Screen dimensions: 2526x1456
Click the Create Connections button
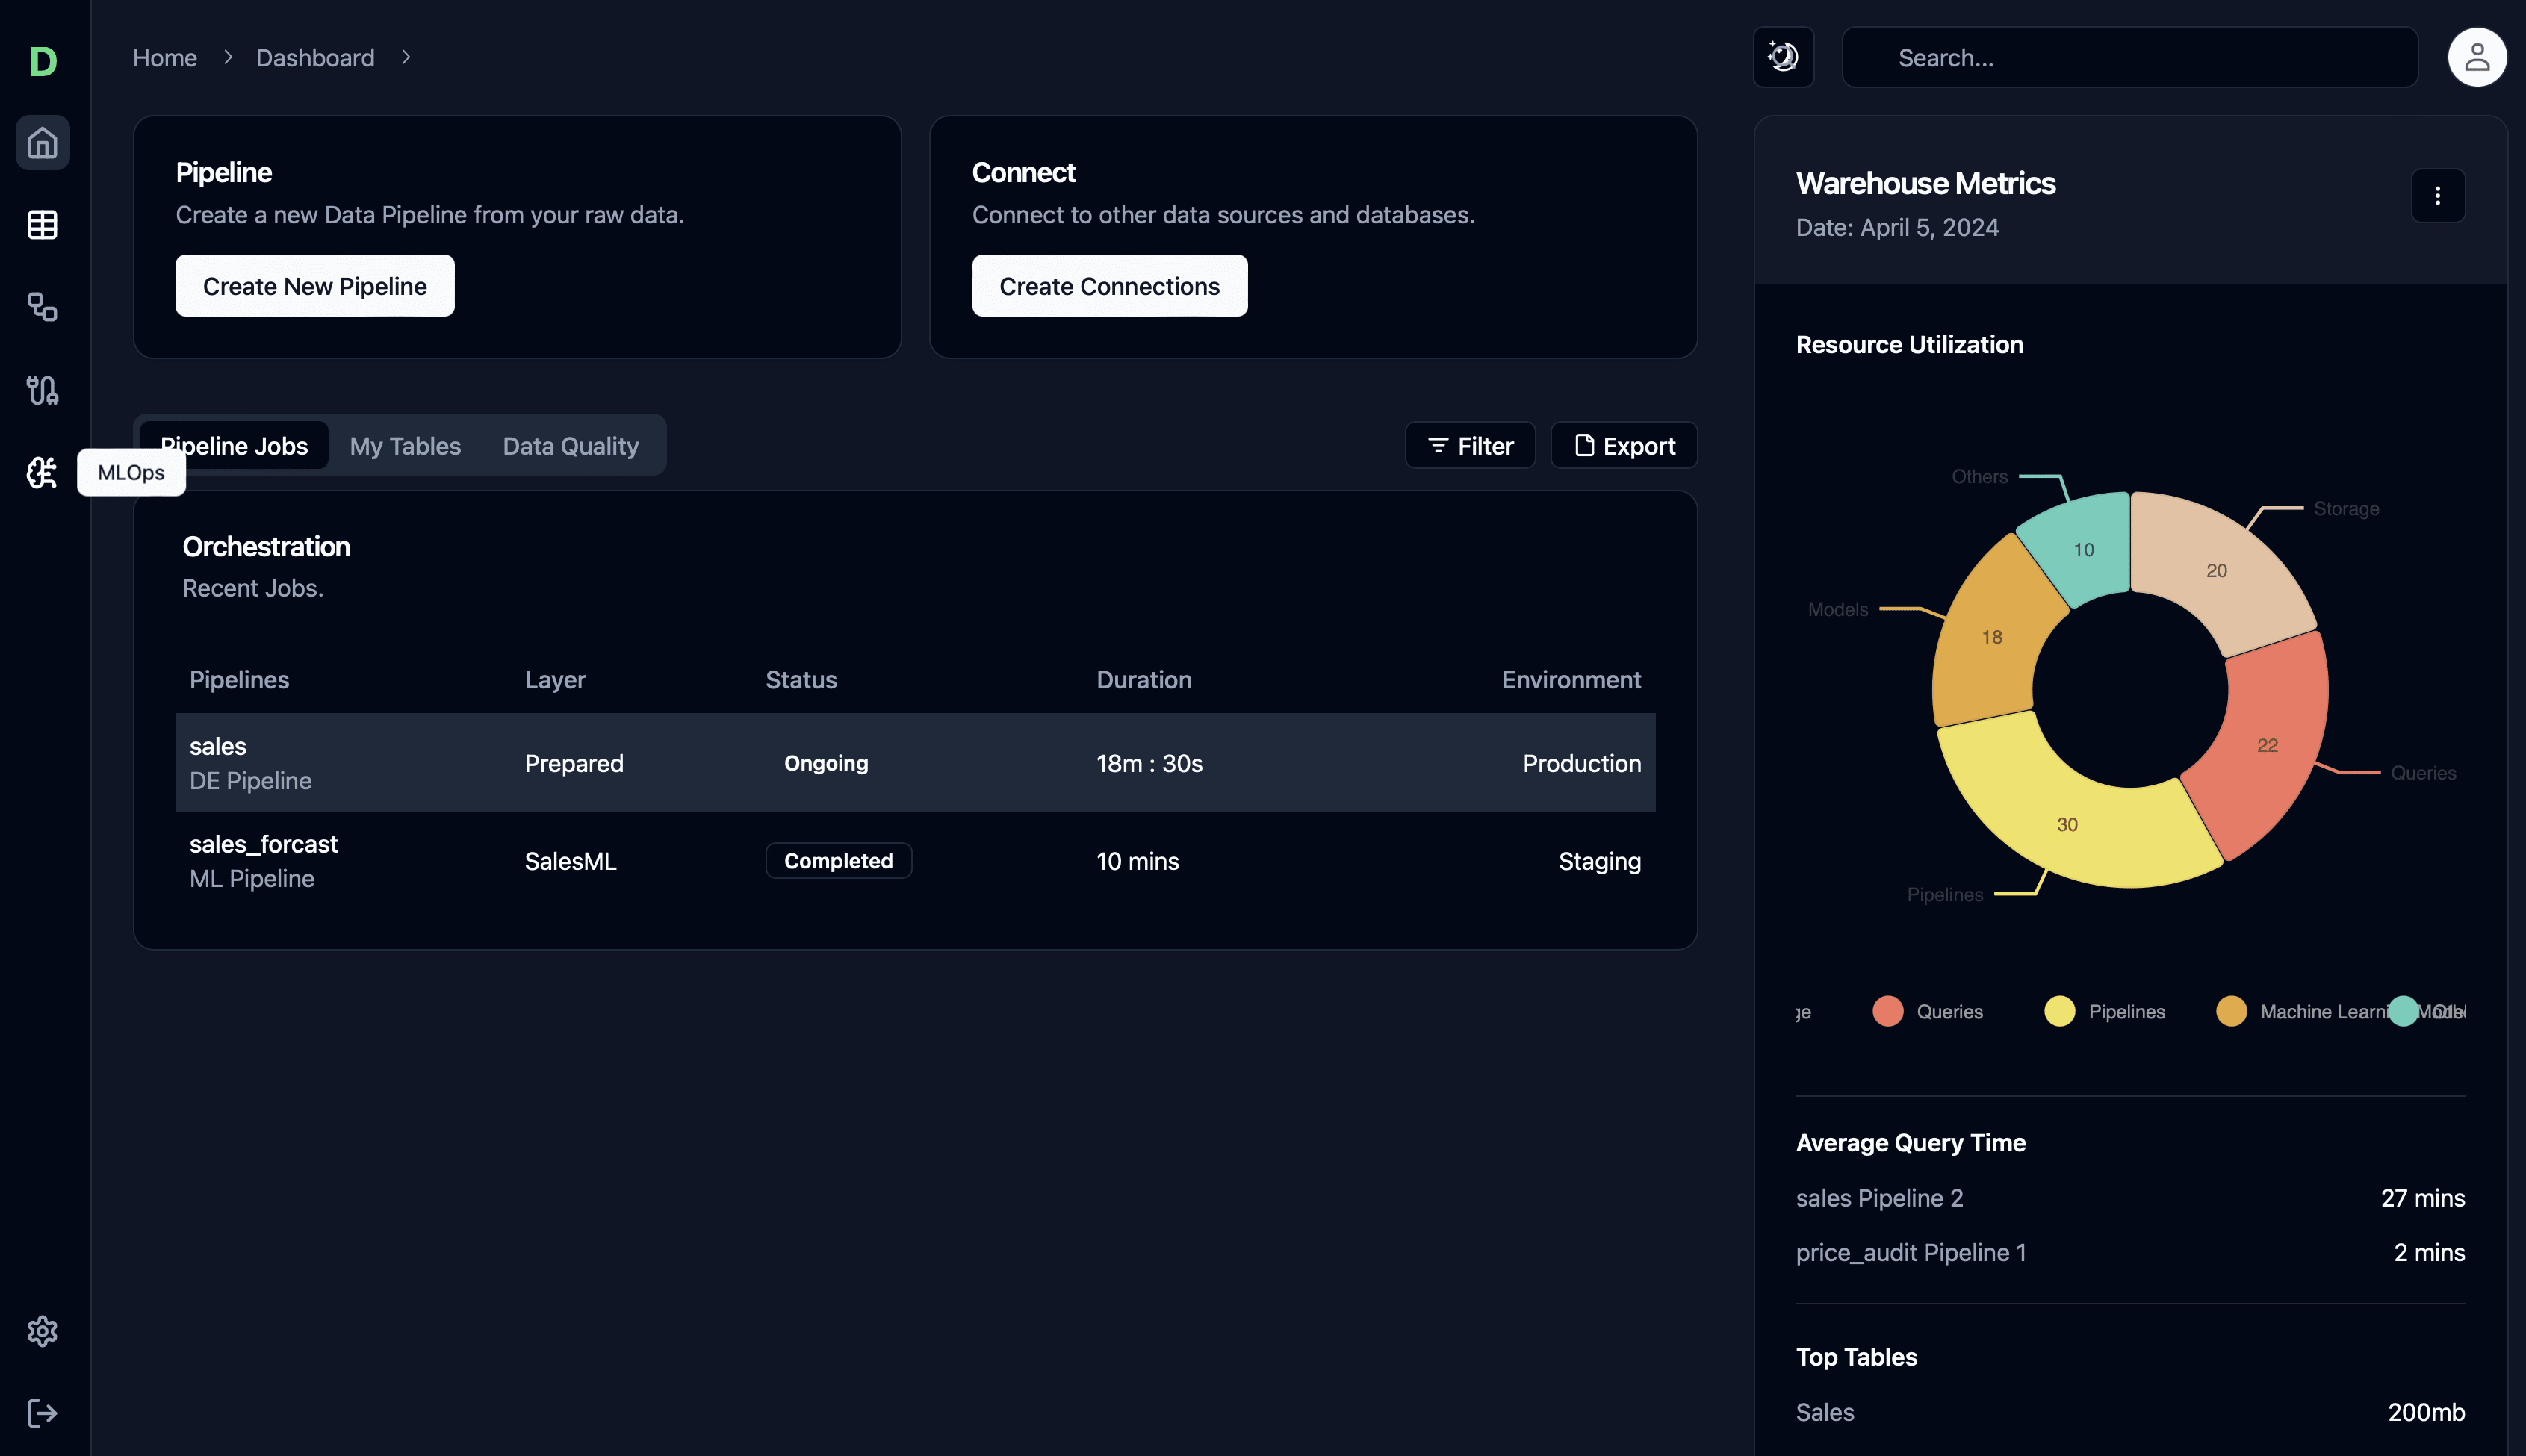(1110, 285)
